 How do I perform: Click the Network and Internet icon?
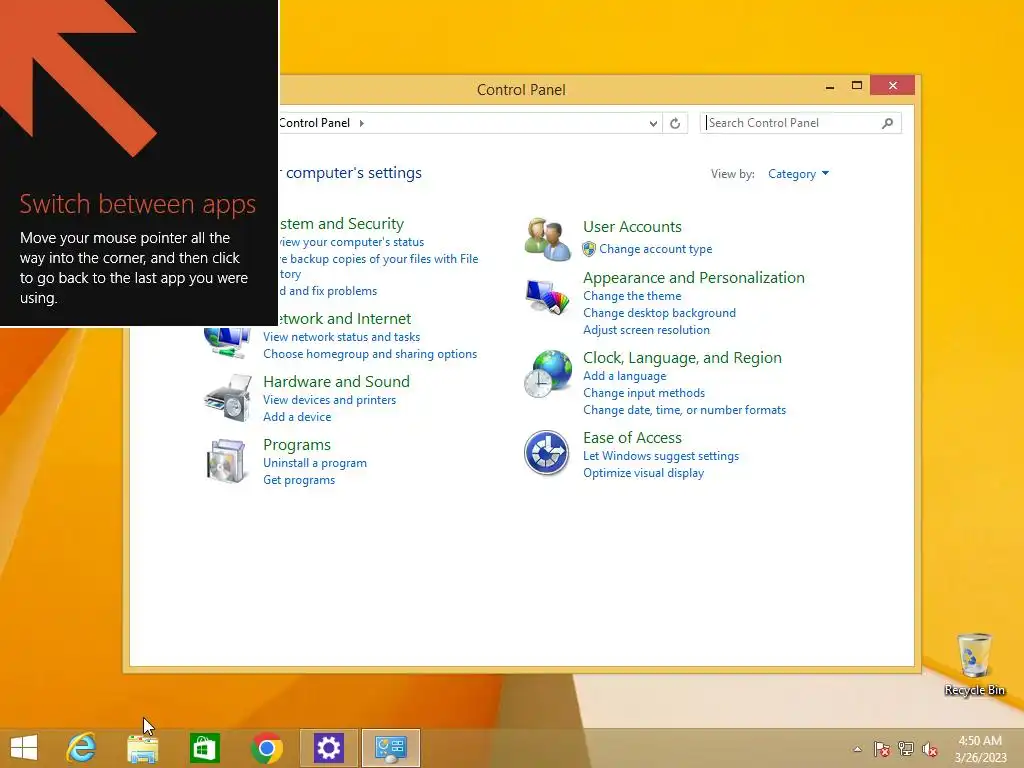tap(227, 343)
